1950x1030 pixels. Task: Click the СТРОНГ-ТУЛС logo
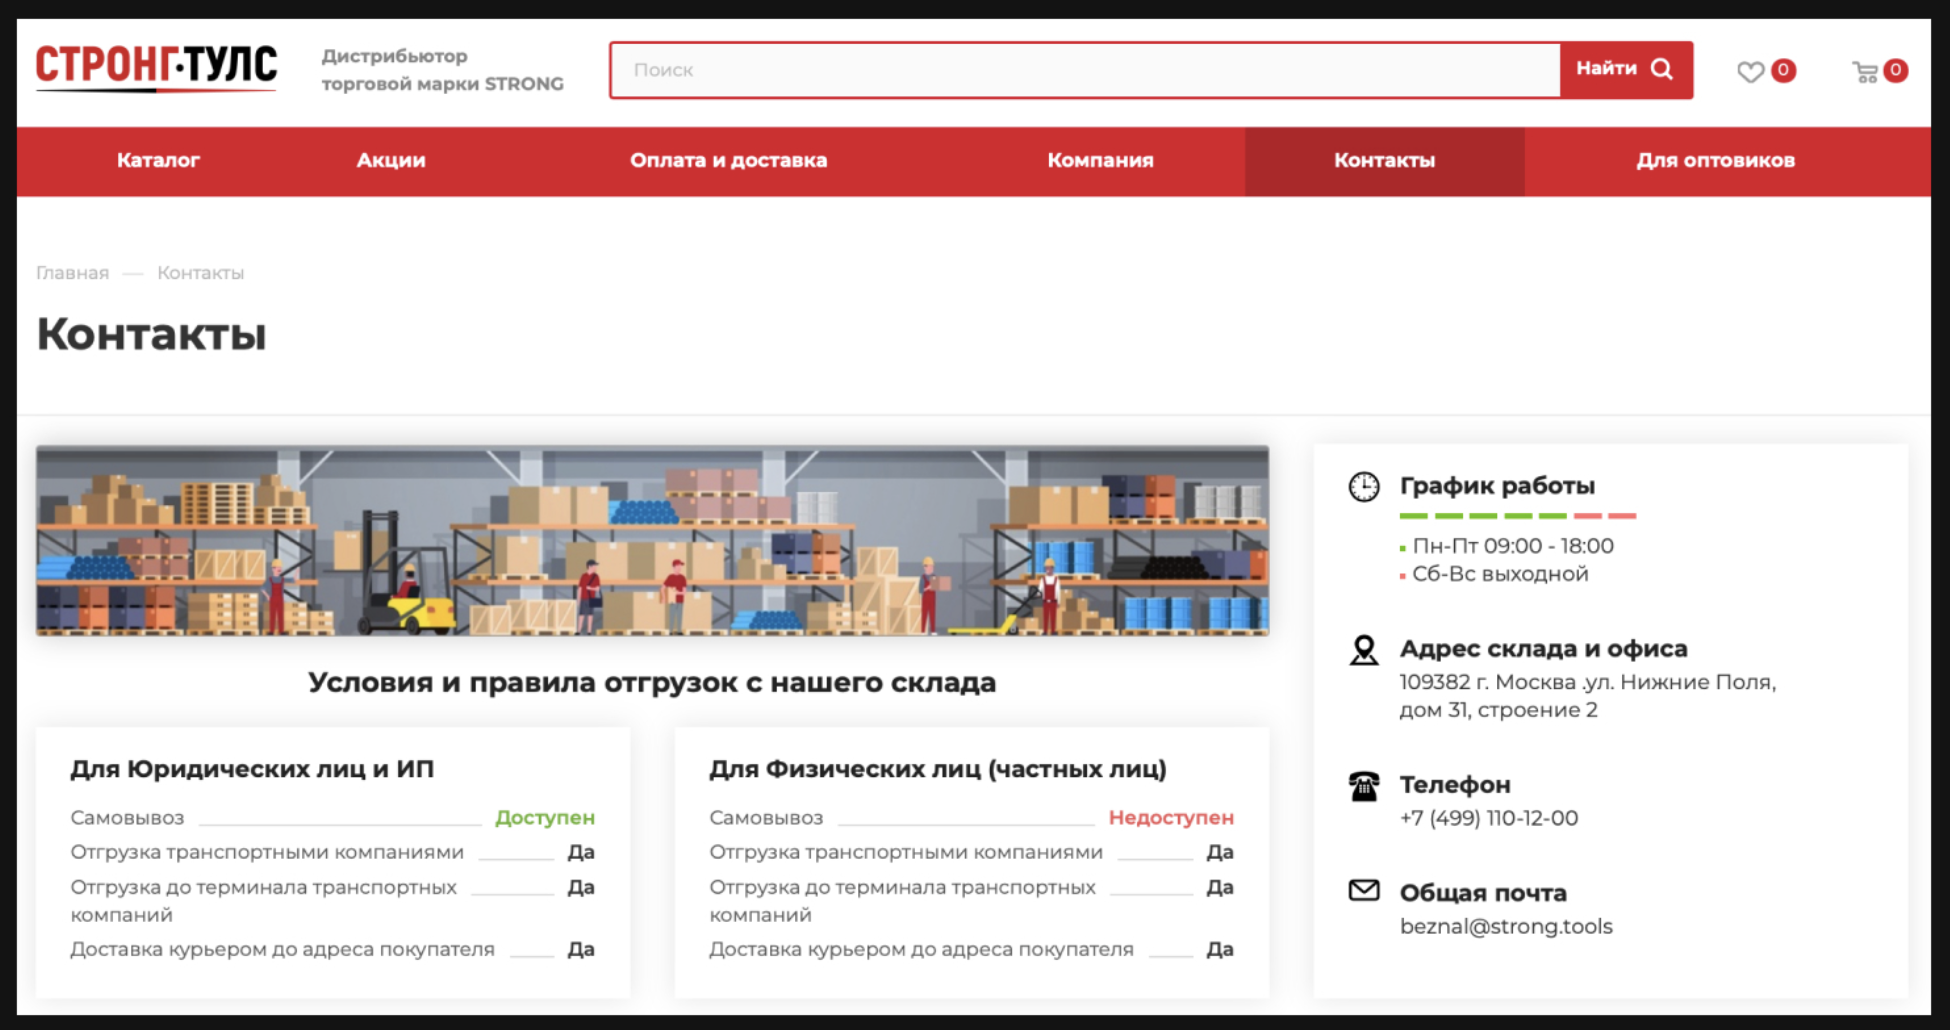coord(156,67)
